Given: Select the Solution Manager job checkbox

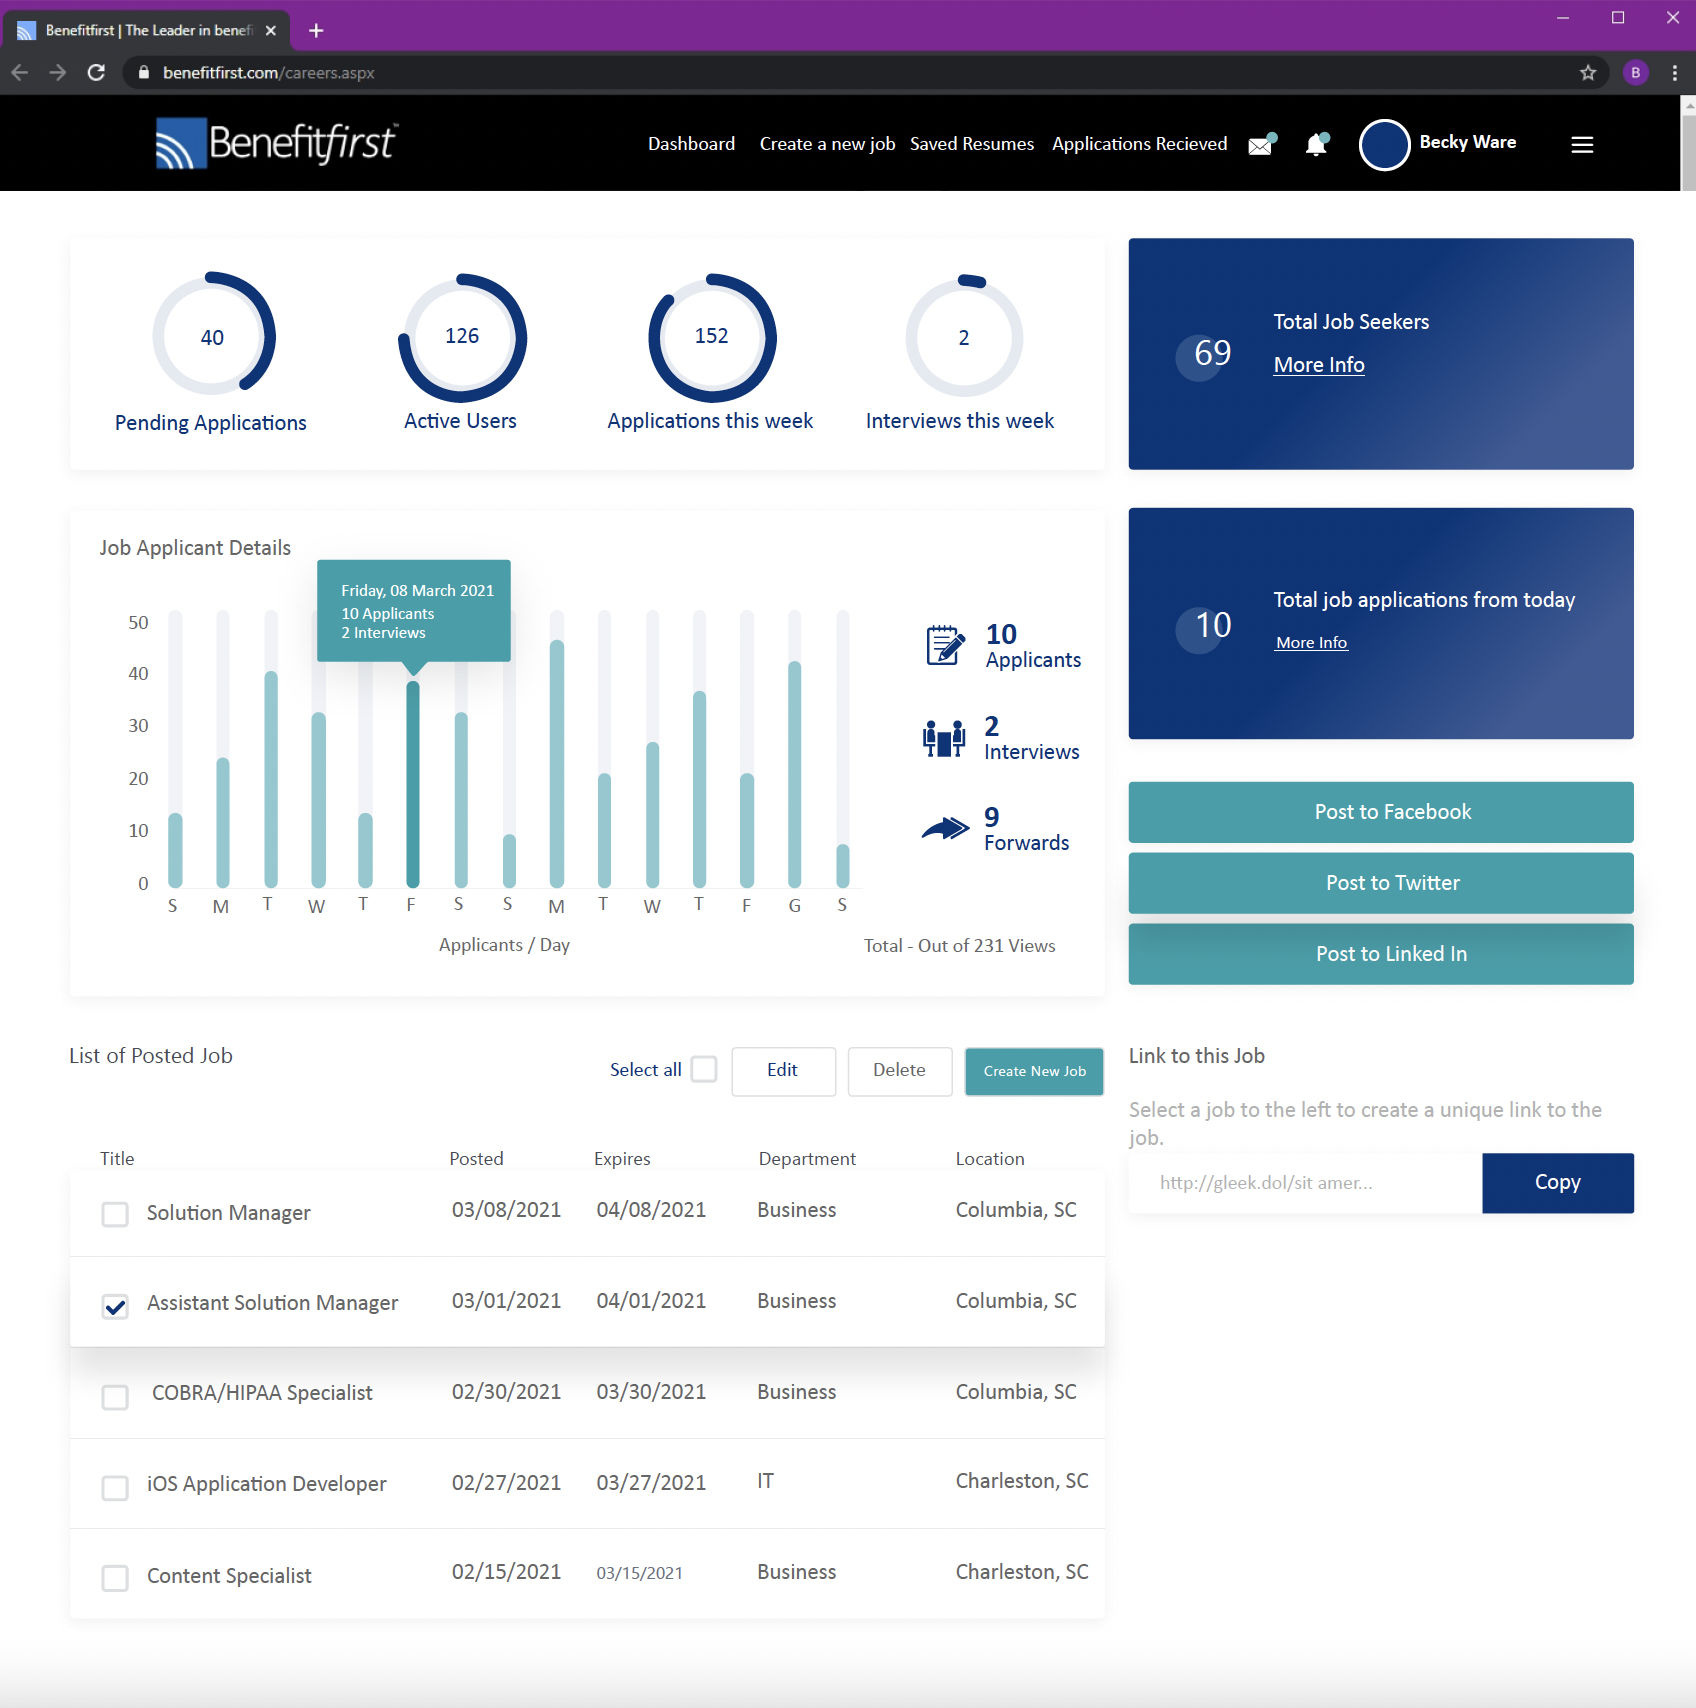Looking at the screenshot, I should [116, 1215].
